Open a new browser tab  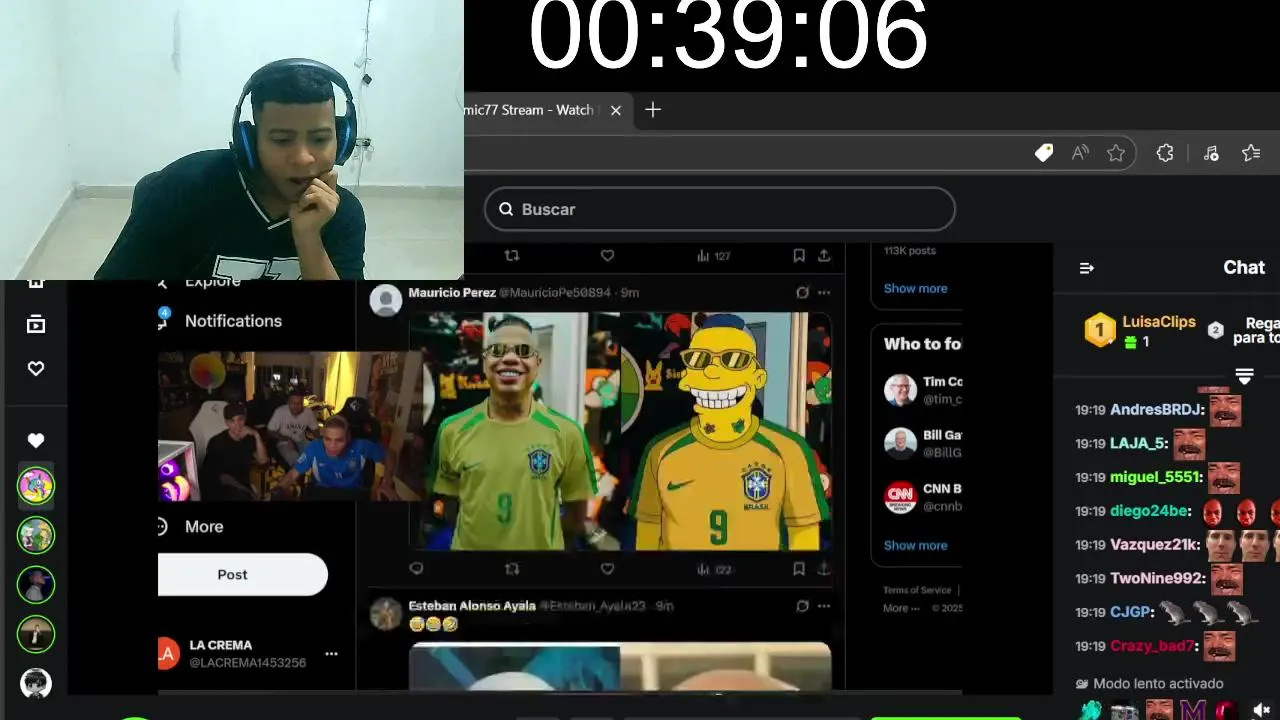[653, 110]
